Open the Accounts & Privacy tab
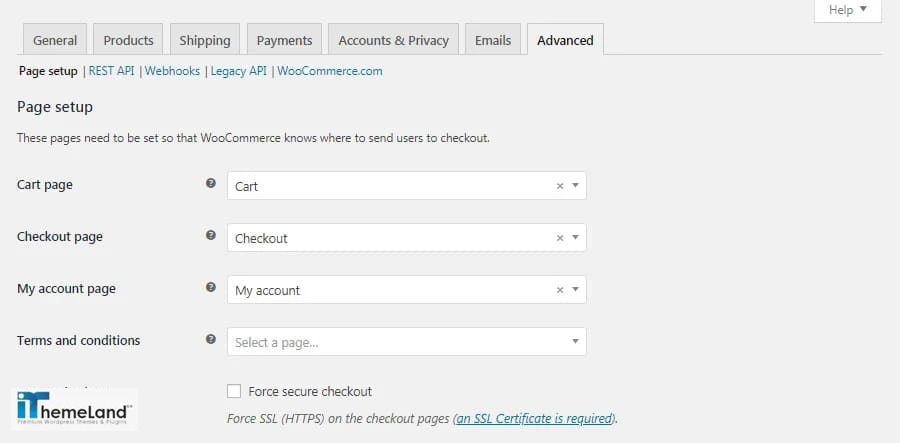This screenshot has width=900, height=443. [393, 40]
